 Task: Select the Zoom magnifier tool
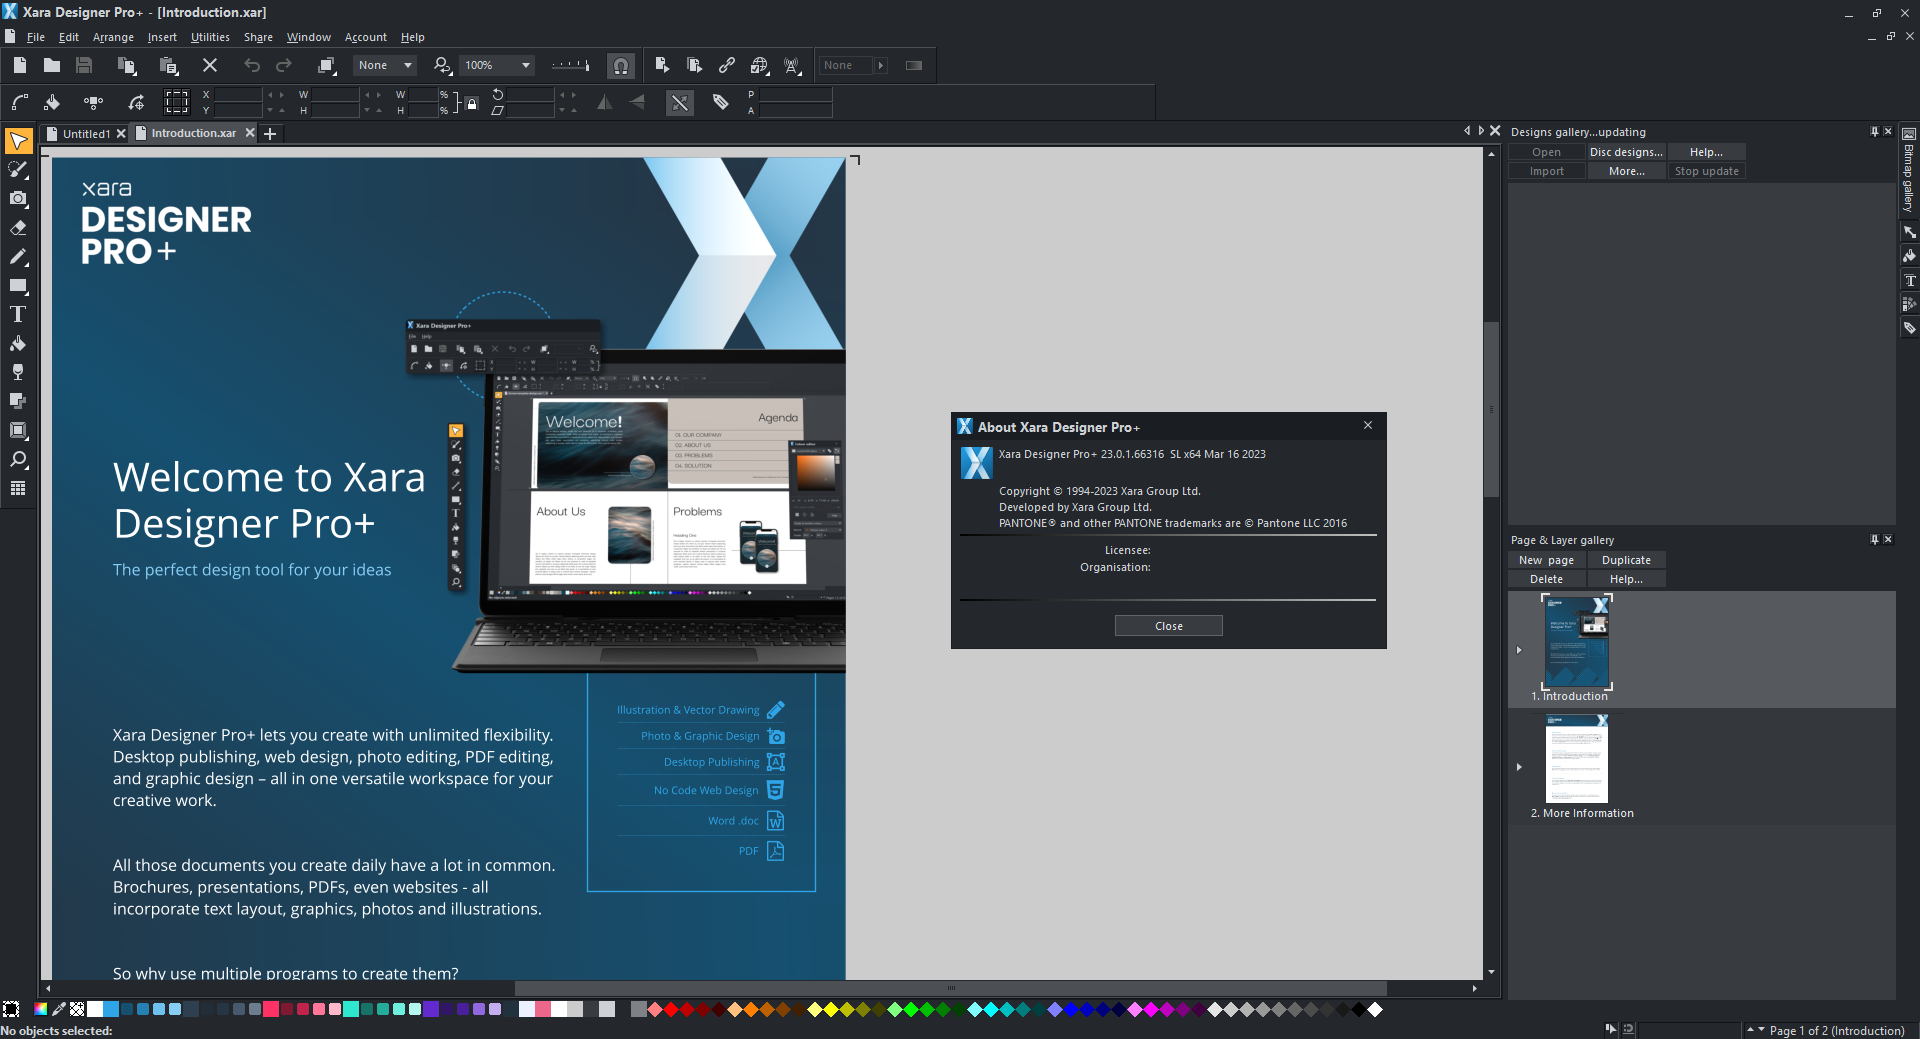(18, 460)
